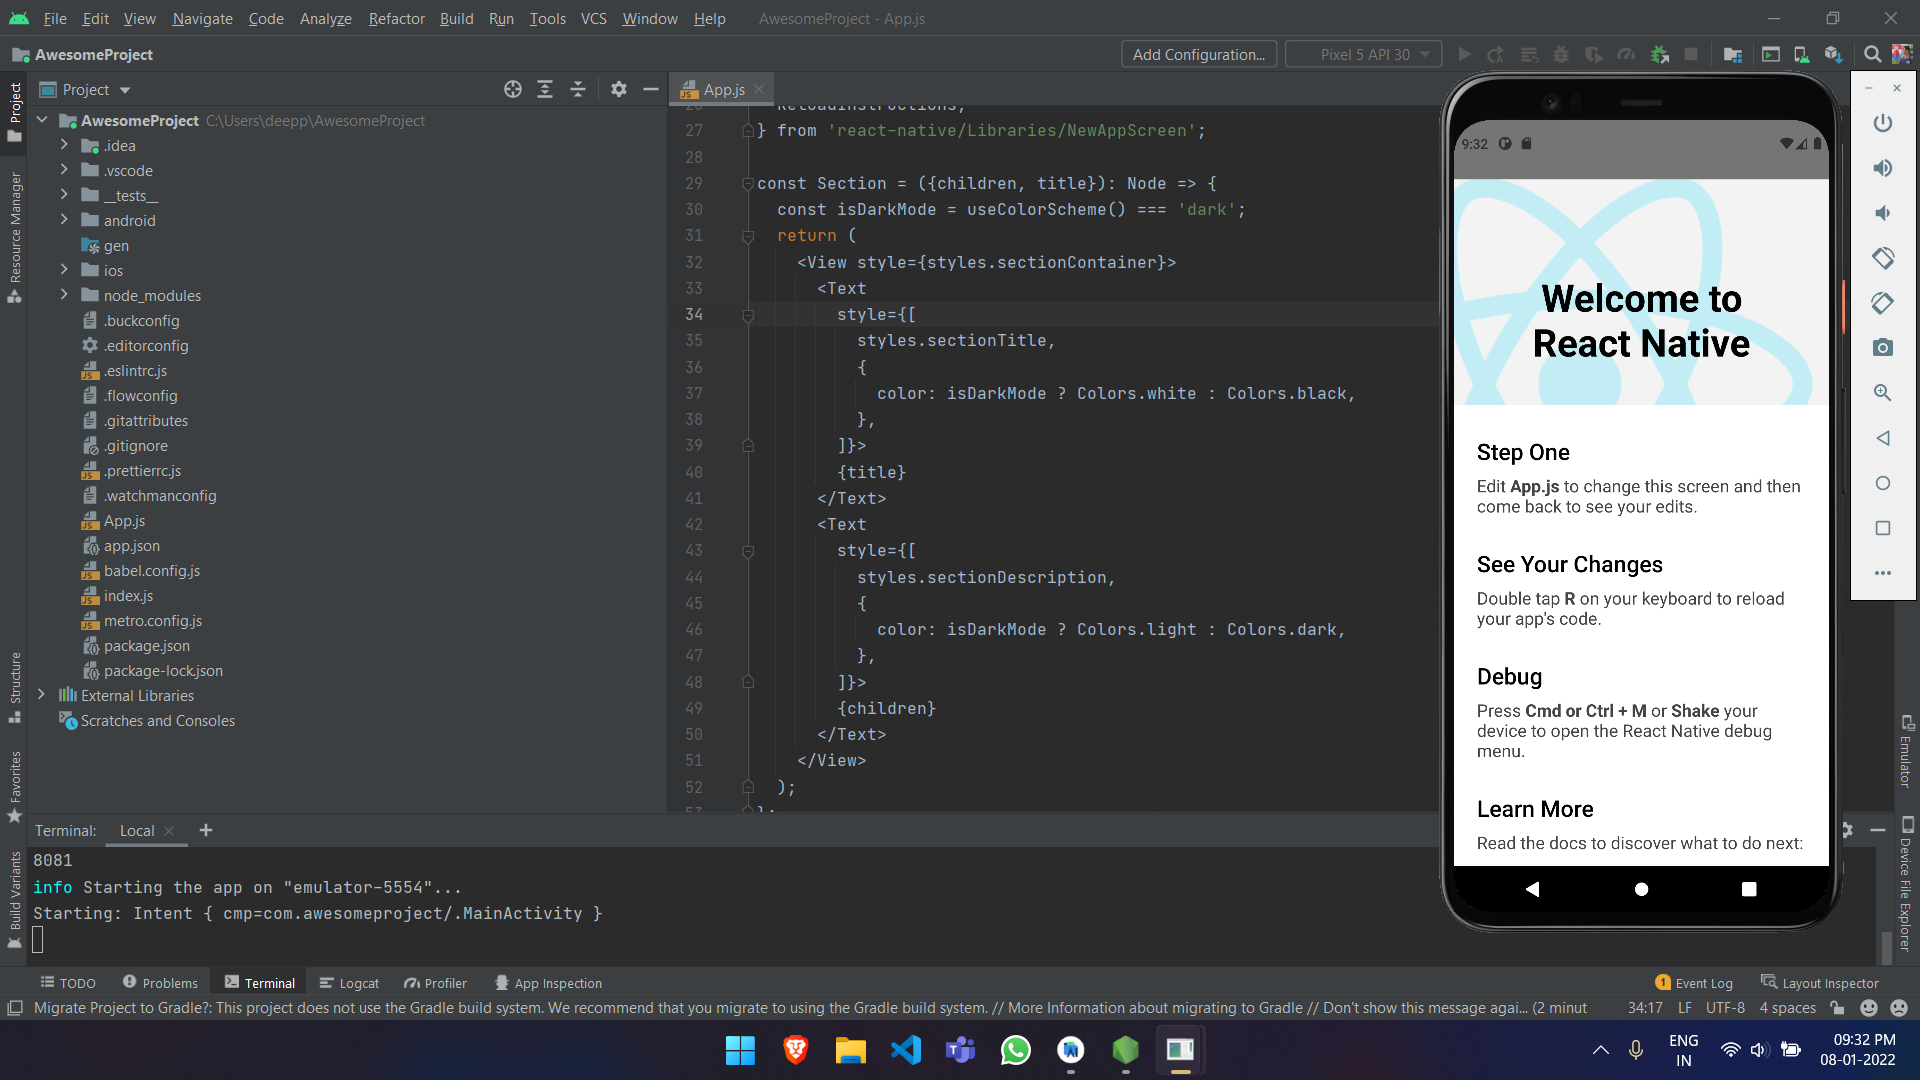Click Expand All in the Project panel
The width and height of the screenshot is (1920, 1080).
click(x=545, y=90)
